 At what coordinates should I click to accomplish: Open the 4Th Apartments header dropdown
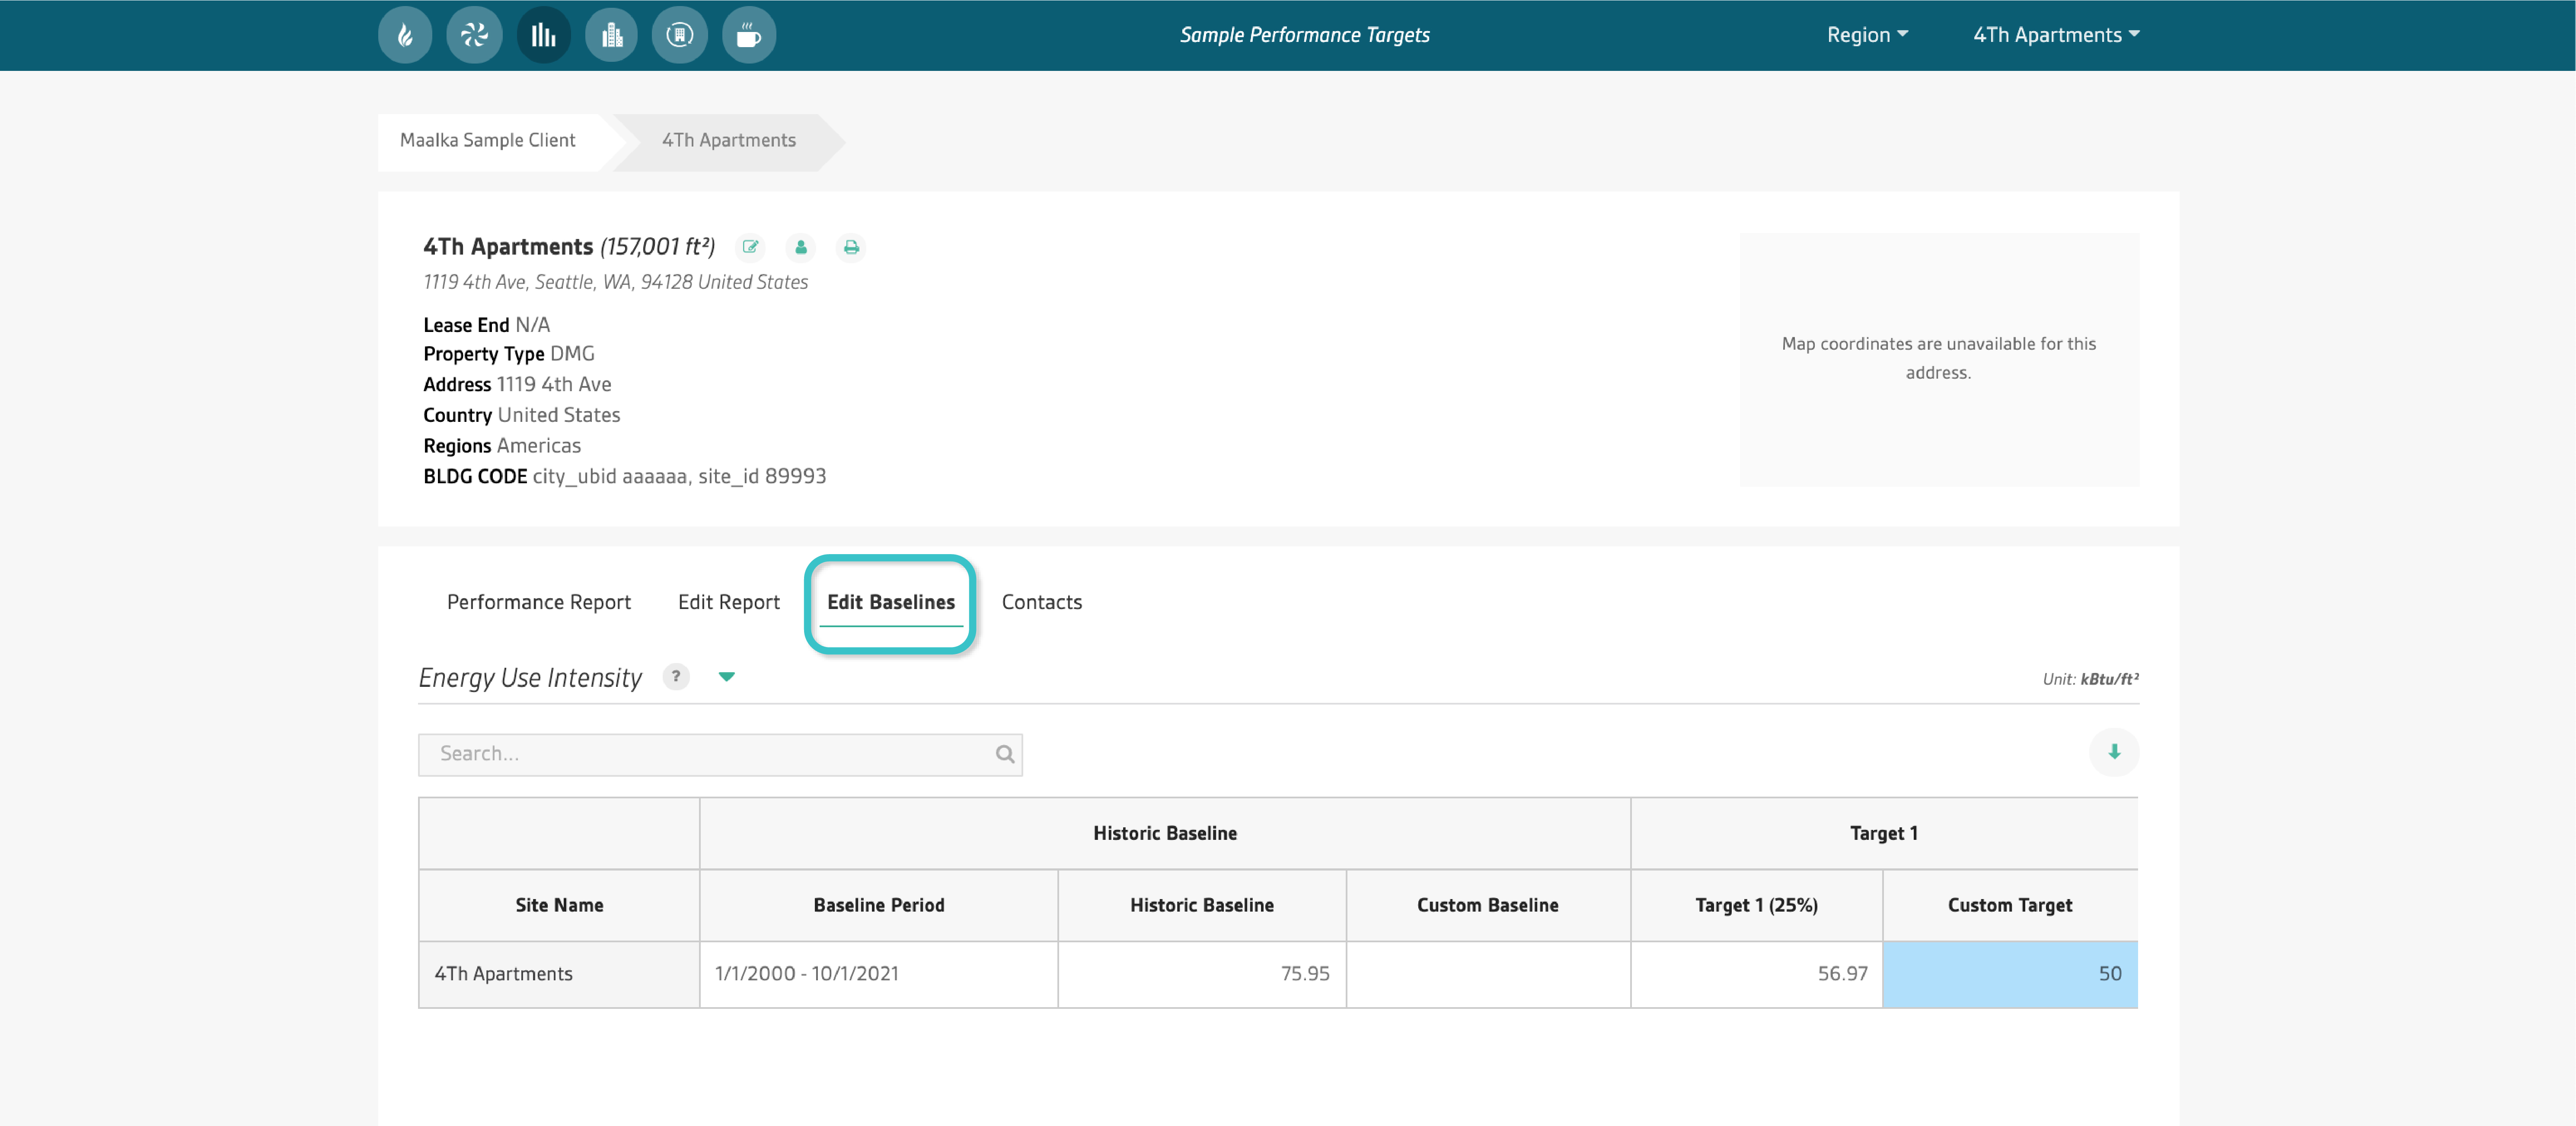click(x=2056, y=35)
